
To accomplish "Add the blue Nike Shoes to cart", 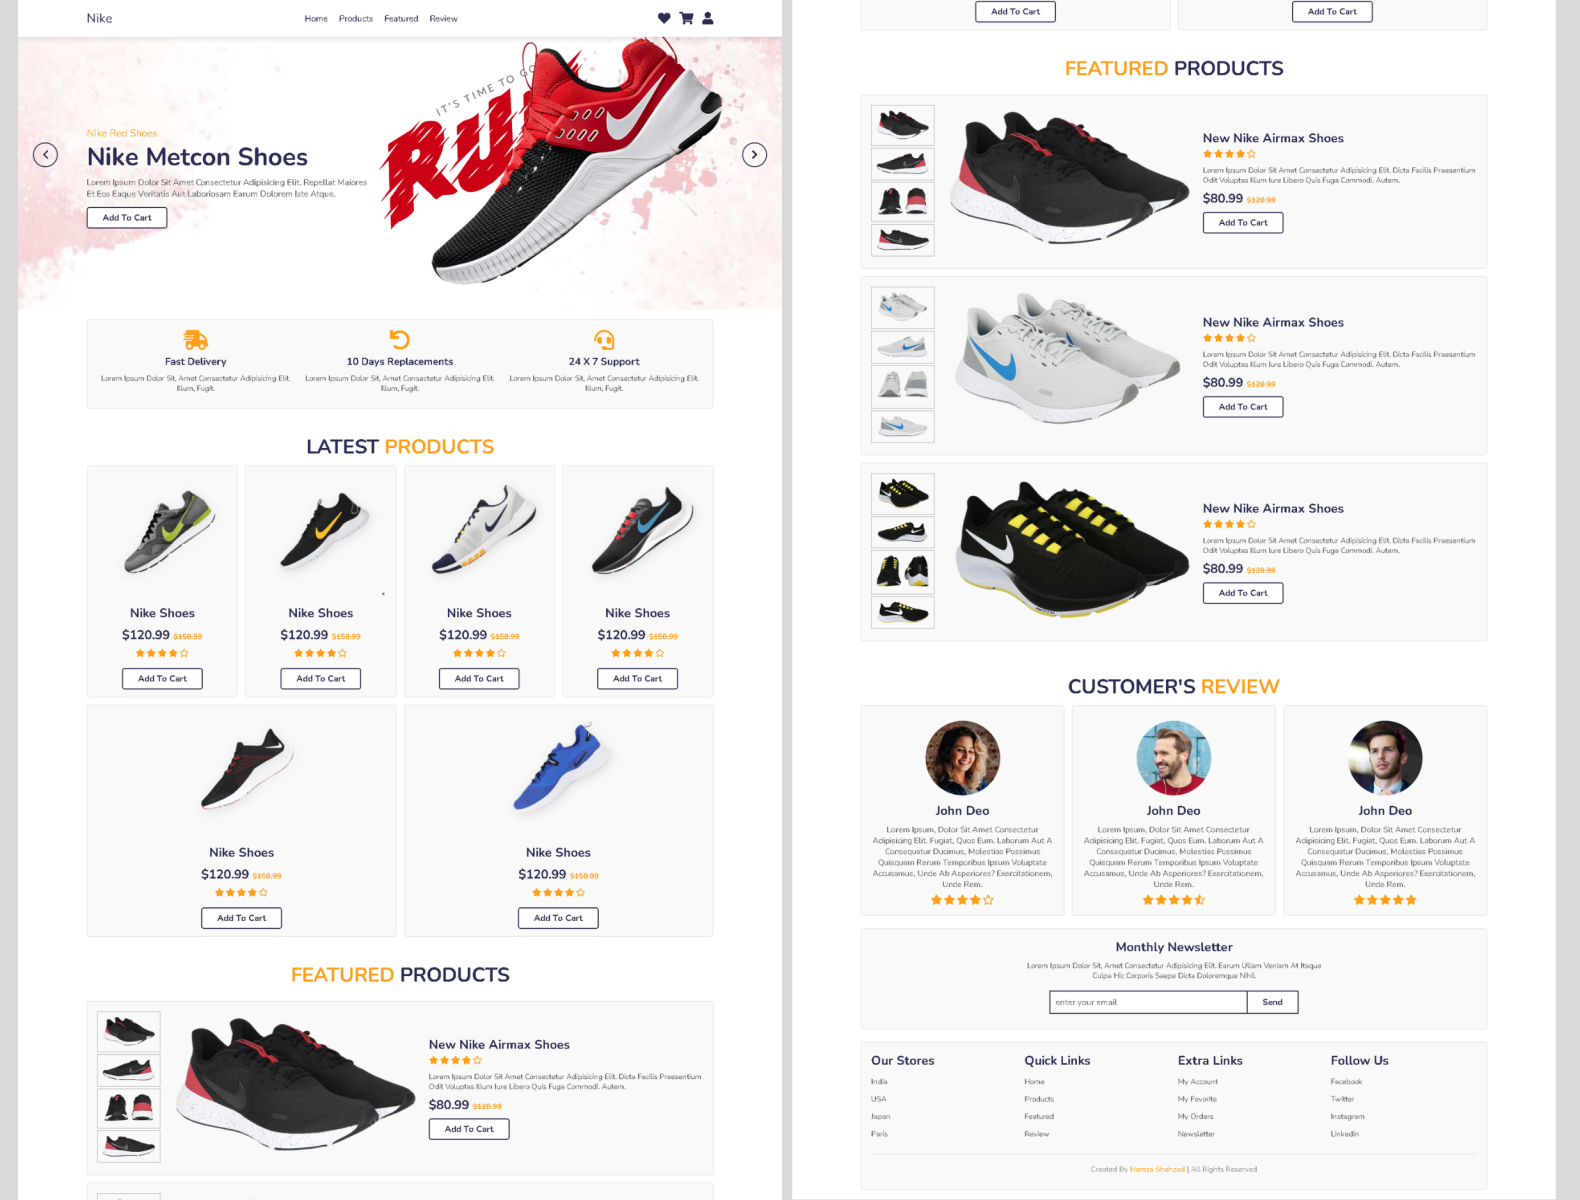I will pyautogui.click(x=558, y=918).
